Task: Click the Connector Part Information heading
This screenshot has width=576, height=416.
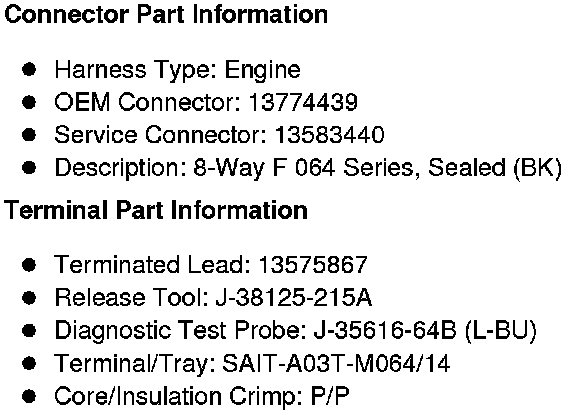Action: click(x=166, y=15)
